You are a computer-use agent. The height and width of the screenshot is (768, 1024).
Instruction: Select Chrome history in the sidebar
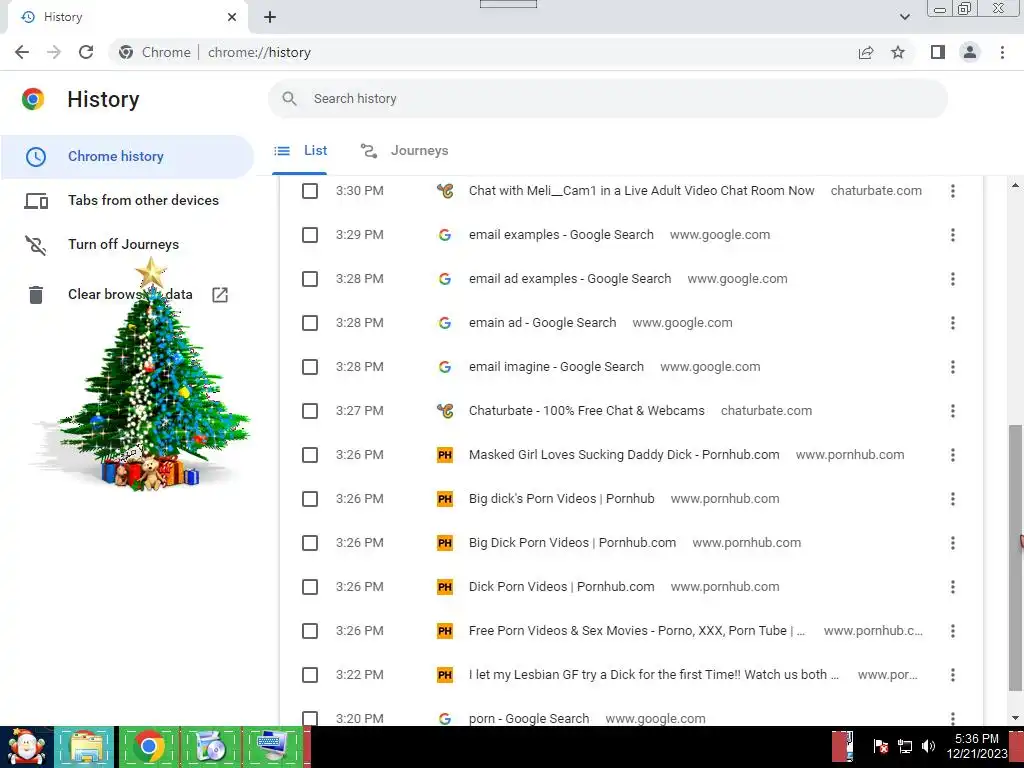(x=127, y=157)
